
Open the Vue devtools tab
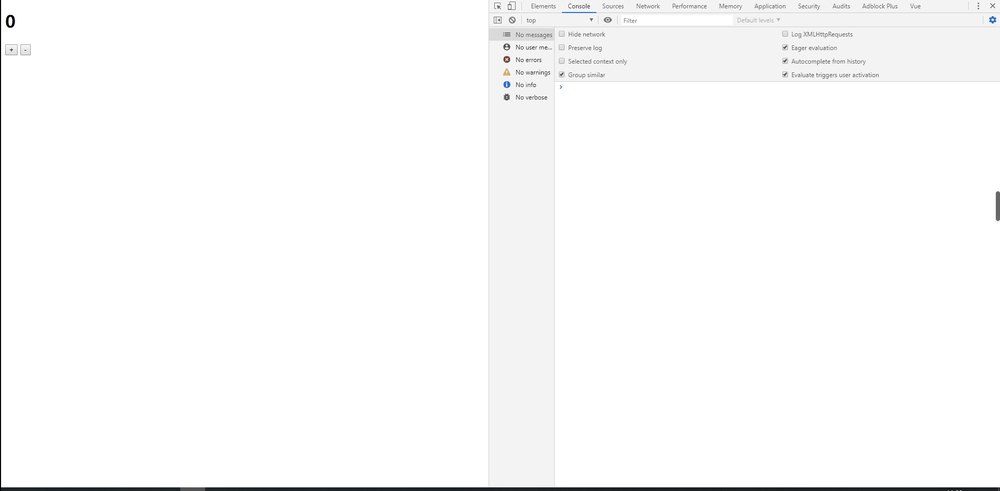click(915, 6)
